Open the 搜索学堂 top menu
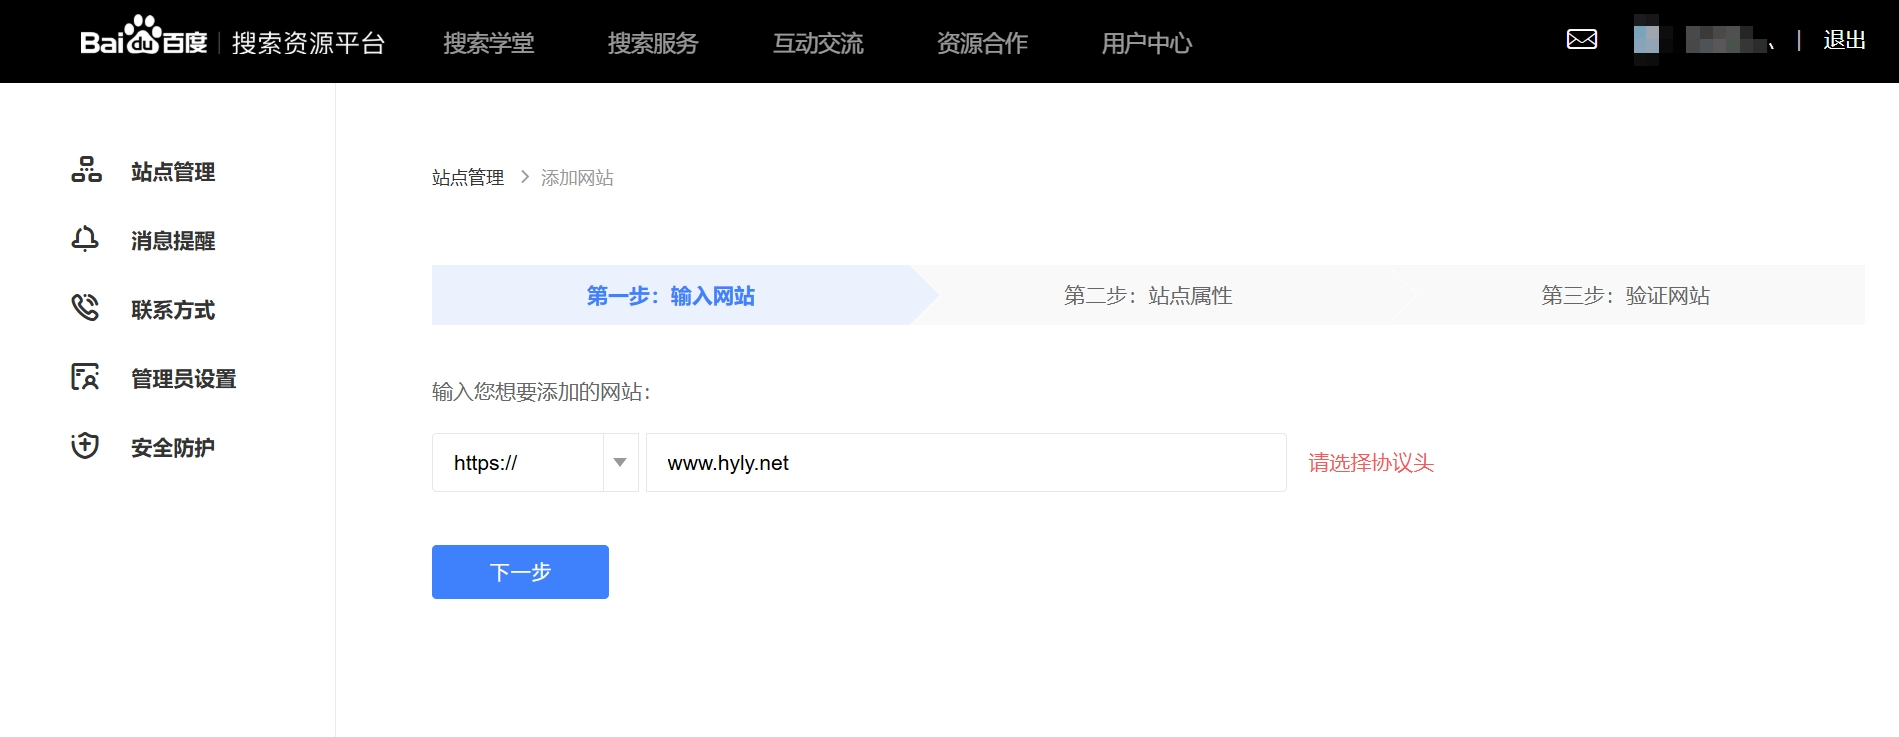The height and width of the screenshot is (737, 1899). [x=489, y=43]
